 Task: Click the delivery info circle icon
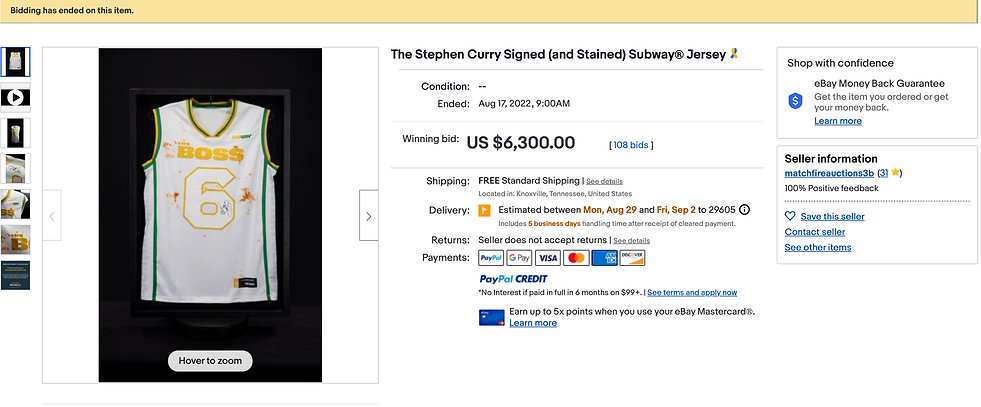point(745,210)
